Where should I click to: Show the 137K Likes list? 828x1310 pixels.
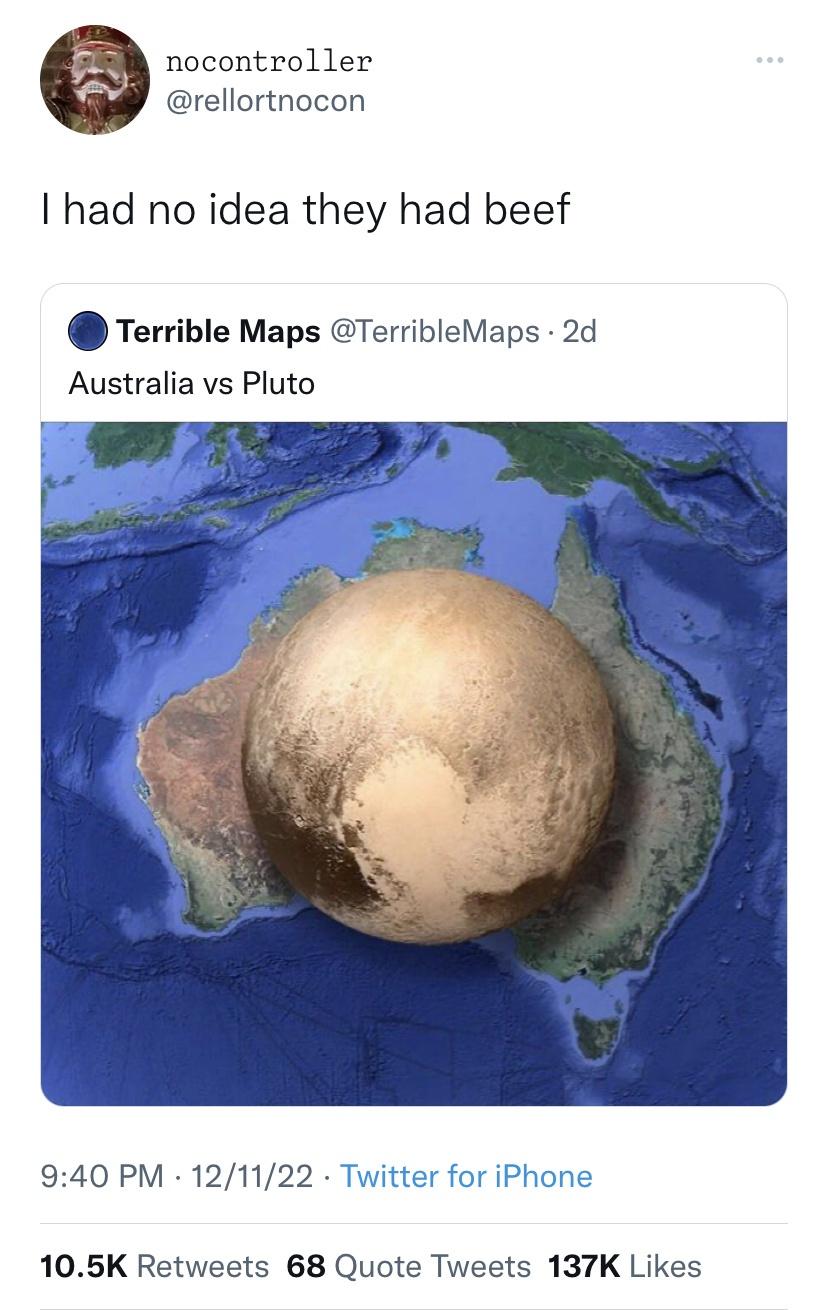coord(625,1266)
